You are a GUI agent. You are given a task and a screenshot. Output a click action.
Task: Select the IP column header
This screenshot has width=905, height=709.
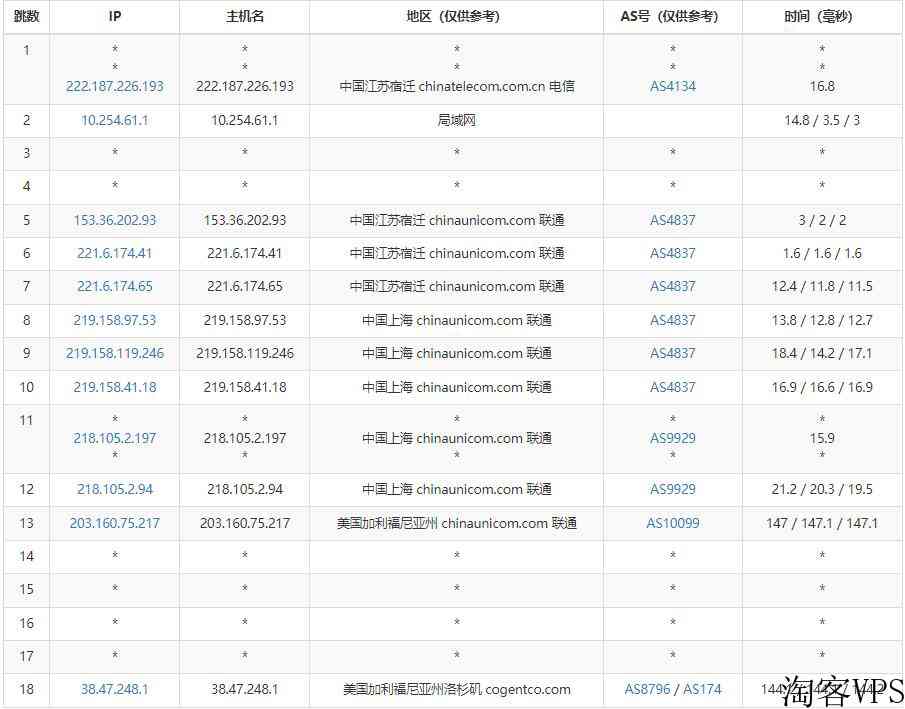(x=115, y=17)
